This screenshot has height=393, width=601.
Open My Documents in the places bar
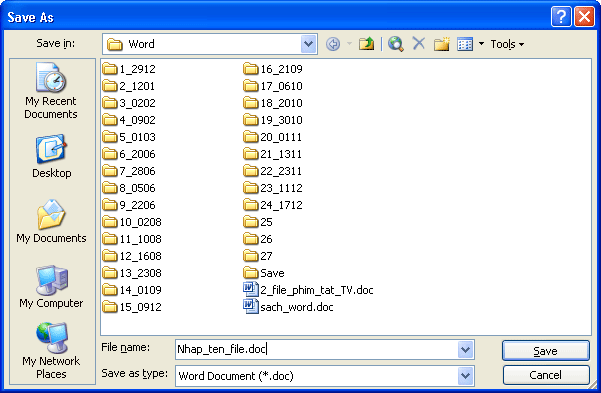click(51, 222)
